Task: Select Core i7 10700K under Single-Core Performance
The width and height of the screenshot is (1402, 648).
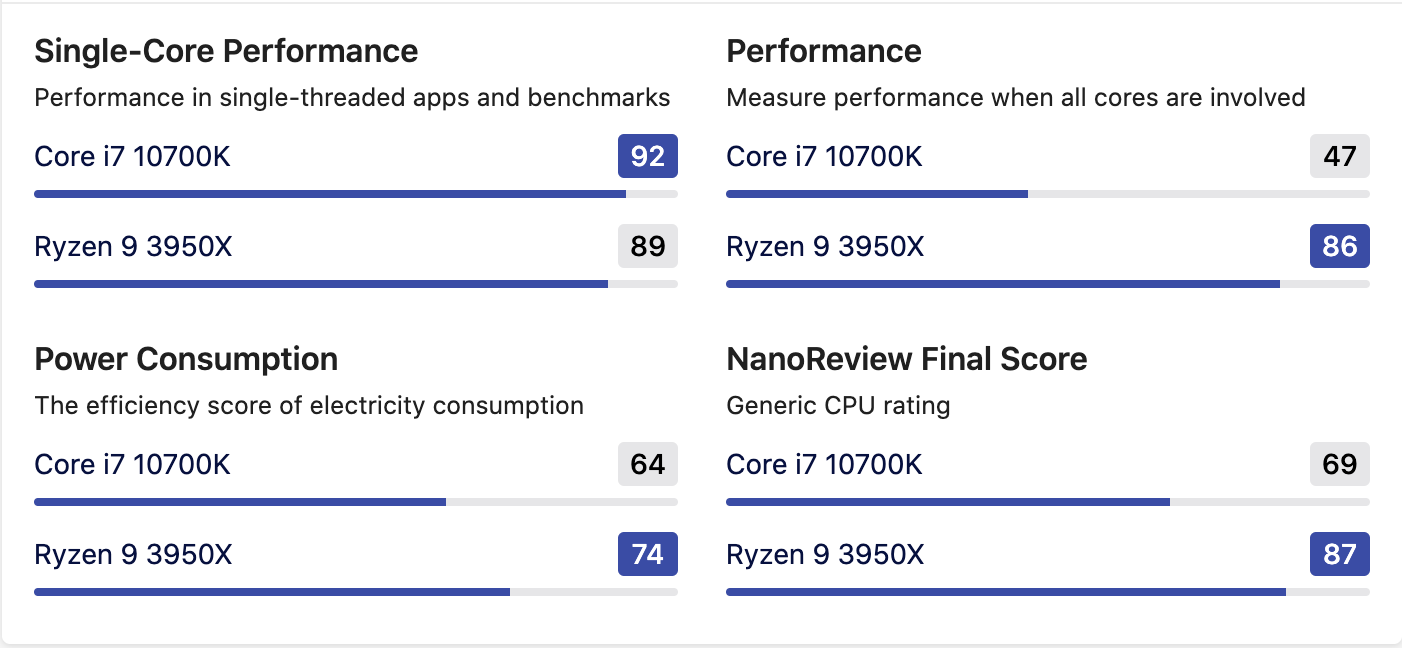Action: pos(132,157)
